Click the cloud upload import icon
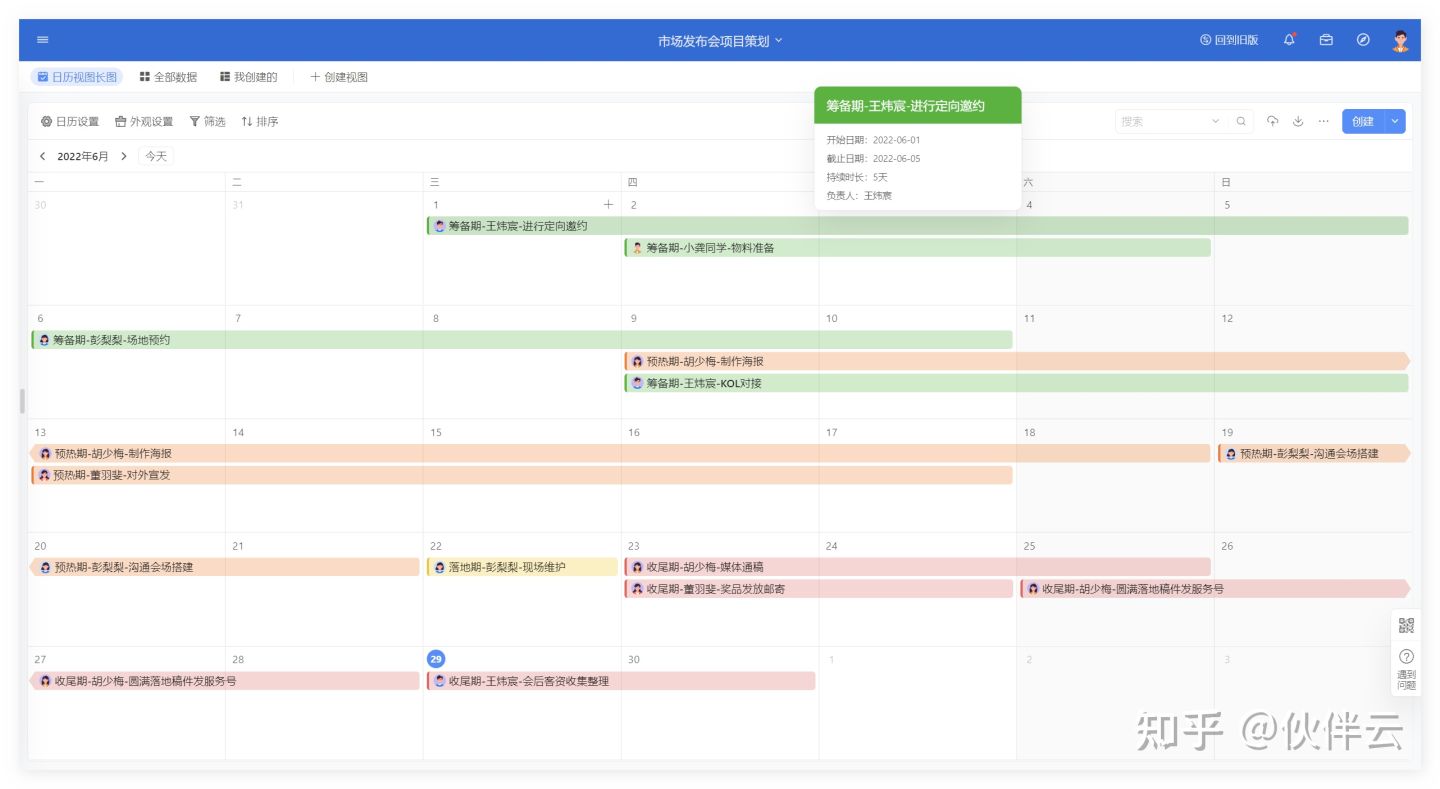The image size is (1440, 789). tap(1272, 121)
